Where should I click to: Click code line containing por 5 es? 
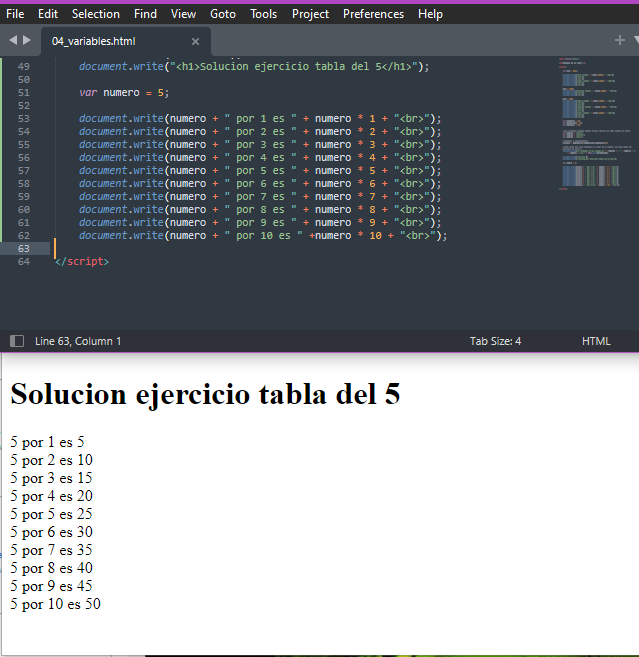pos(260,171)
